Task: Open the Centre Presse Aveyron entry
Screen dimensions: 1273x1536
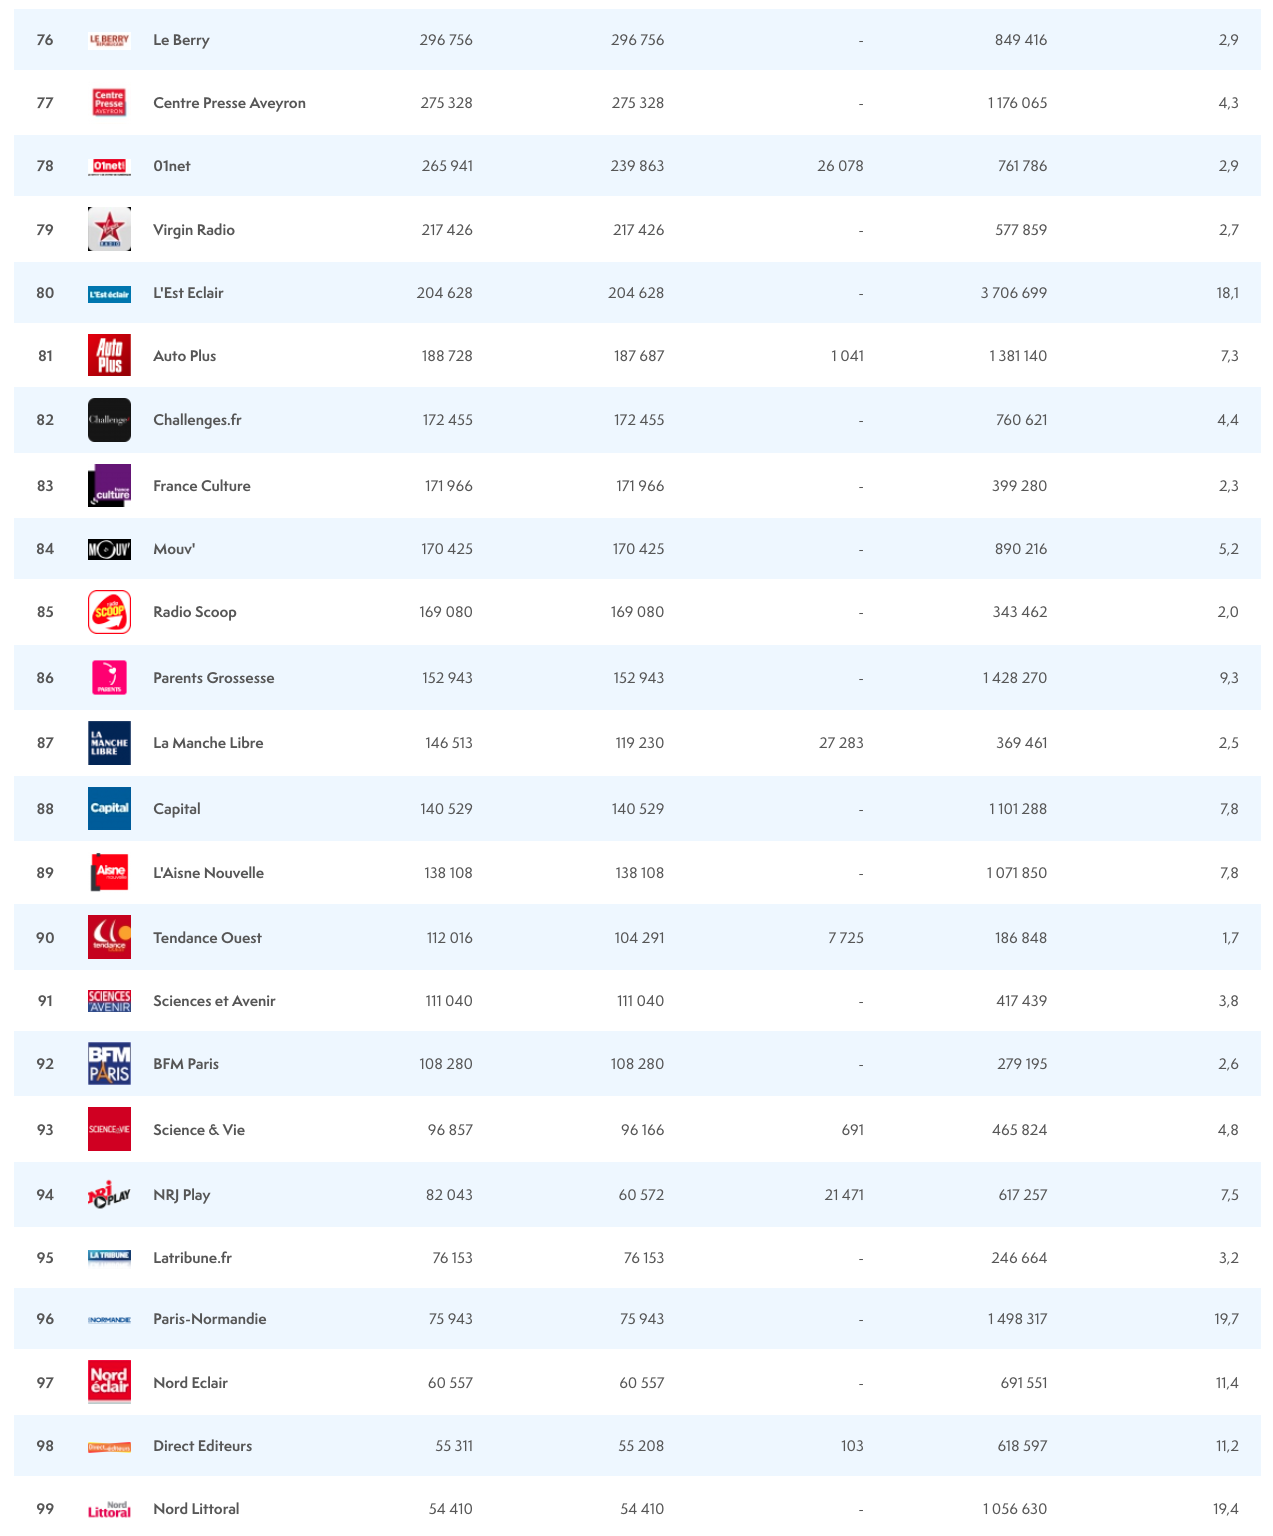Action: tap(229, 103)
